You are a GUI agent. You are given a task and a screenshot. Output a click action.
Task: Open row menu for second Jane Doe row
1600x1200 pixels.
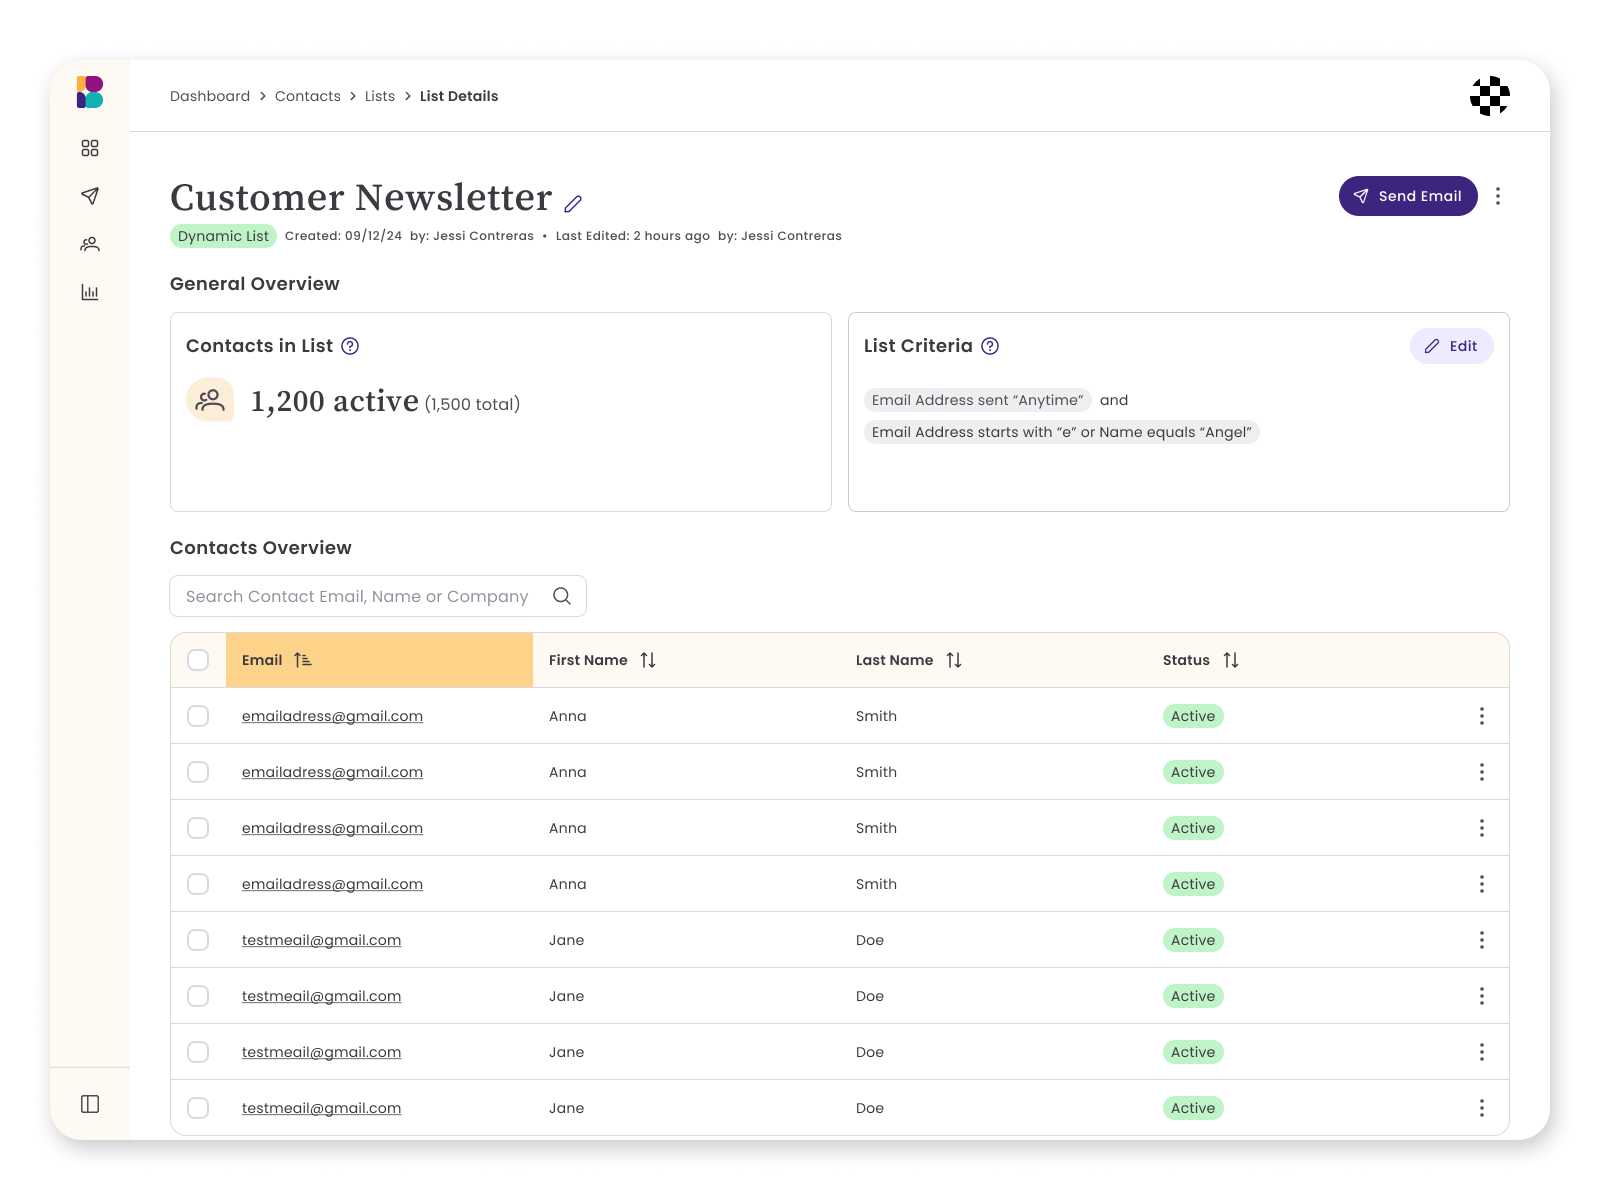coord(1482,996)
